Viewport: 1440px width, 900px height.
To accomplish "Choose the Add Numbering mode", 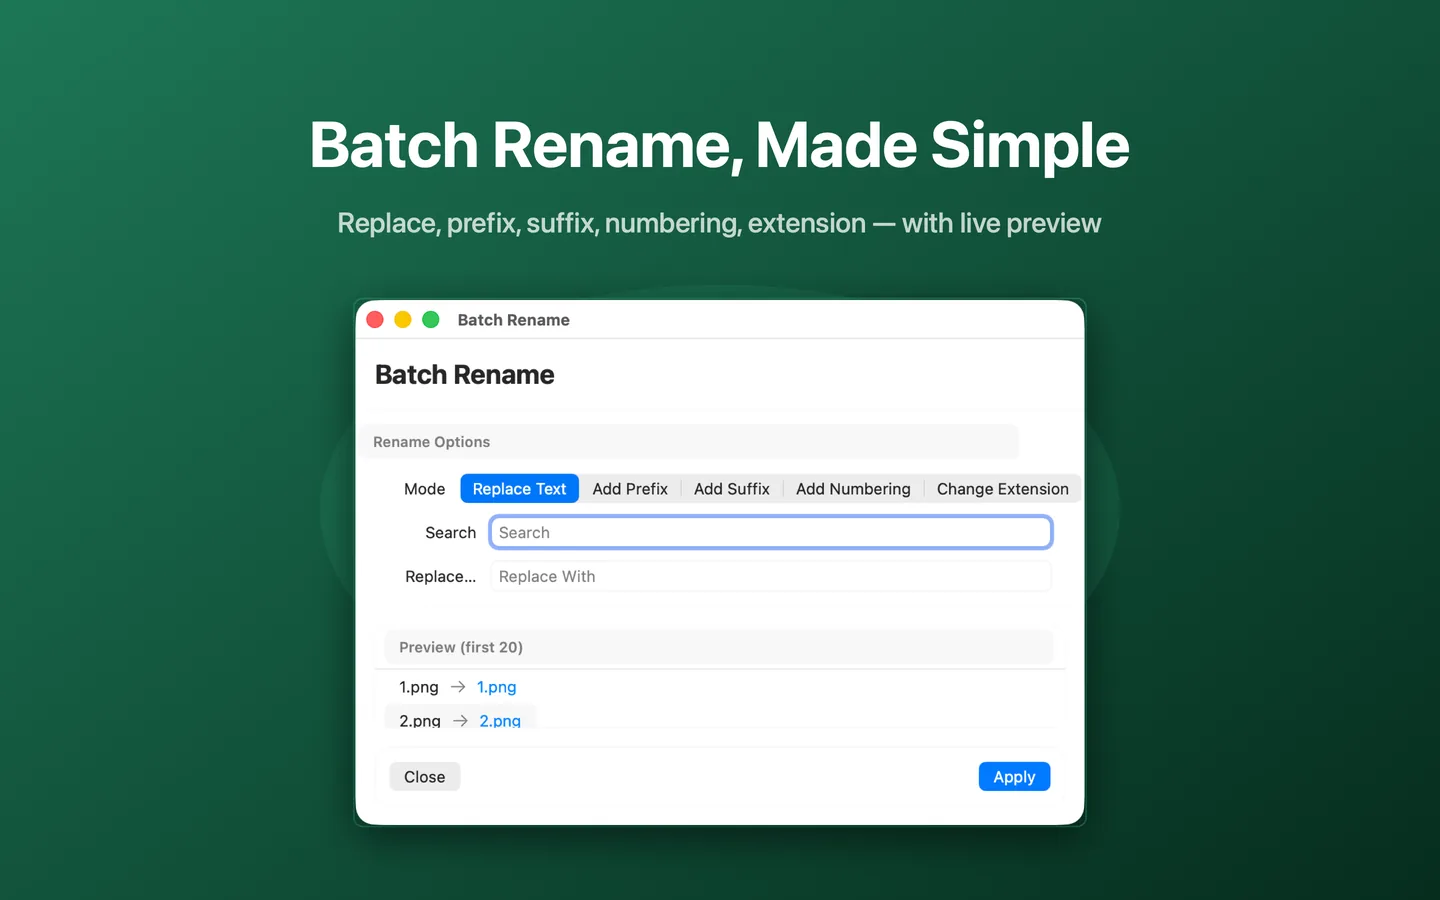I will [x=853, y=489].
